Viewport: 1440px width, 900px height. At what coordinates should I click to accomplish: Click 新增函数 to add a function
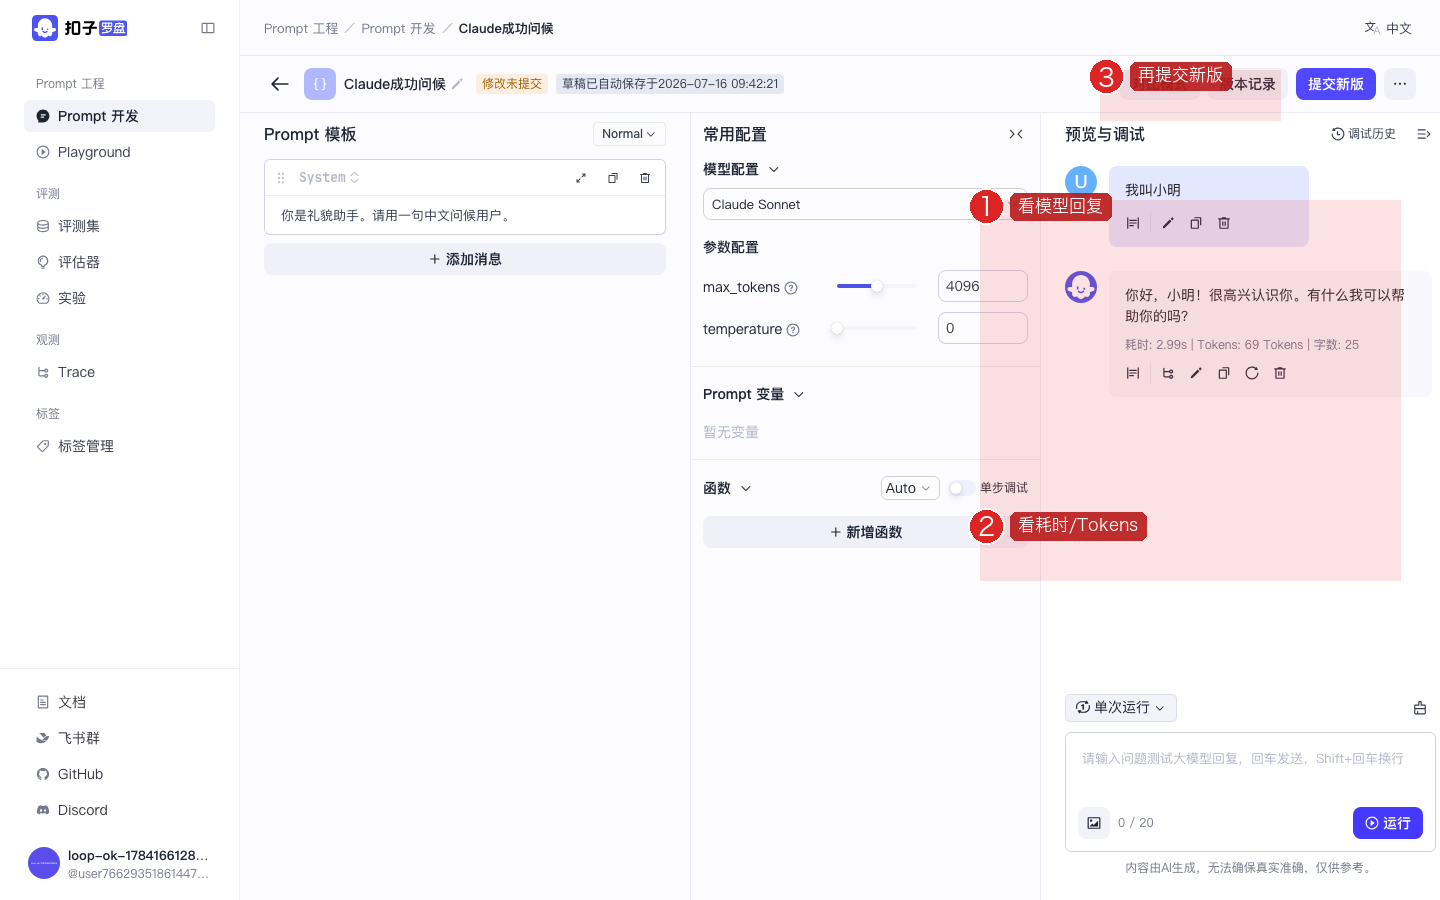(x=865, y=532)
